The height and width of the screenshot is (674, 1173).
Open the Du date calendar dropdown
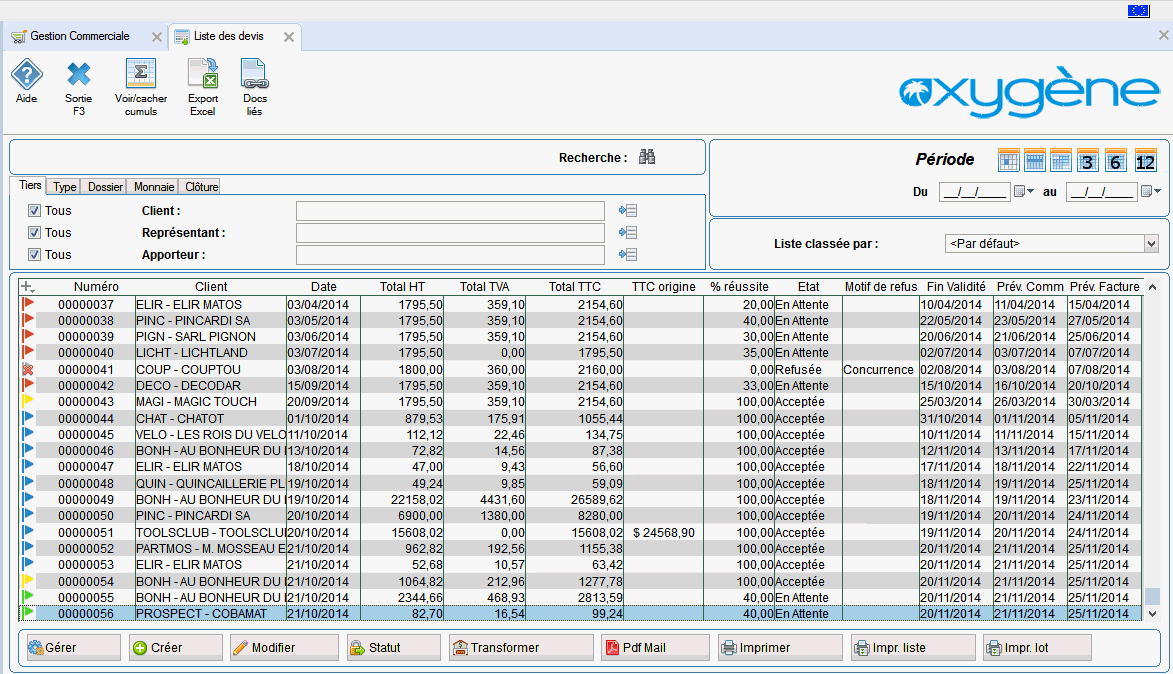click(x=1024, y=192)
